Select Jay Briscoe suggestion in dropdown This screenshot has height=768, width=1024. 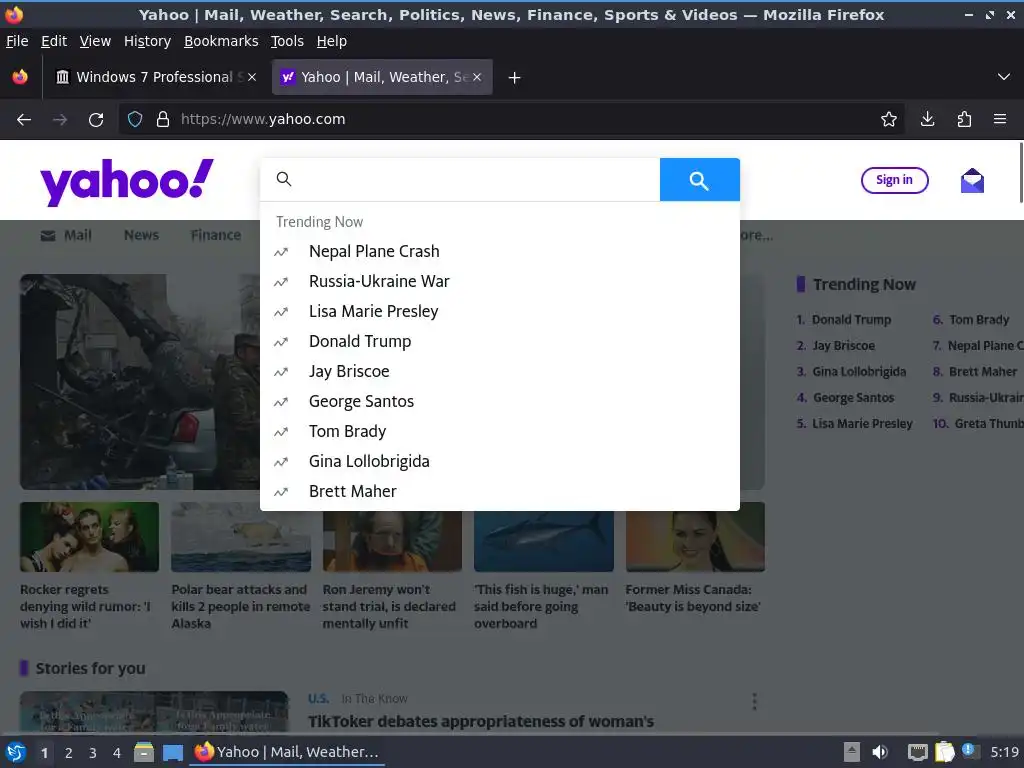coord(500,372)
